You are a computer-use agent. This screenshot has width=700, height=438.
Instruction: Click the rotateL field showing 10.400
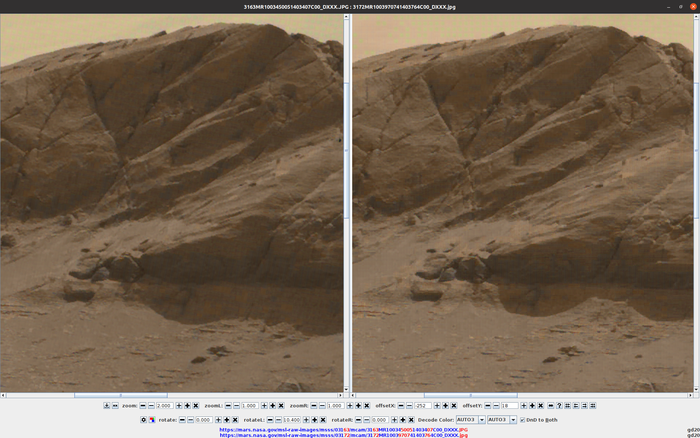(x=292, y=420)
